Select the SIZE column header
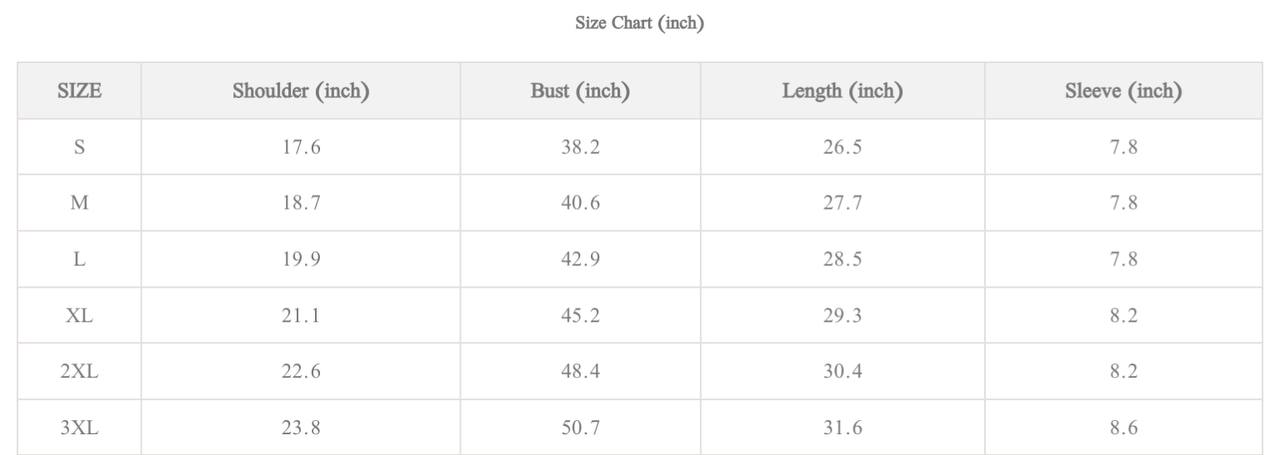The width and height of the screenshot is (1280, 455). click(79, 91)
